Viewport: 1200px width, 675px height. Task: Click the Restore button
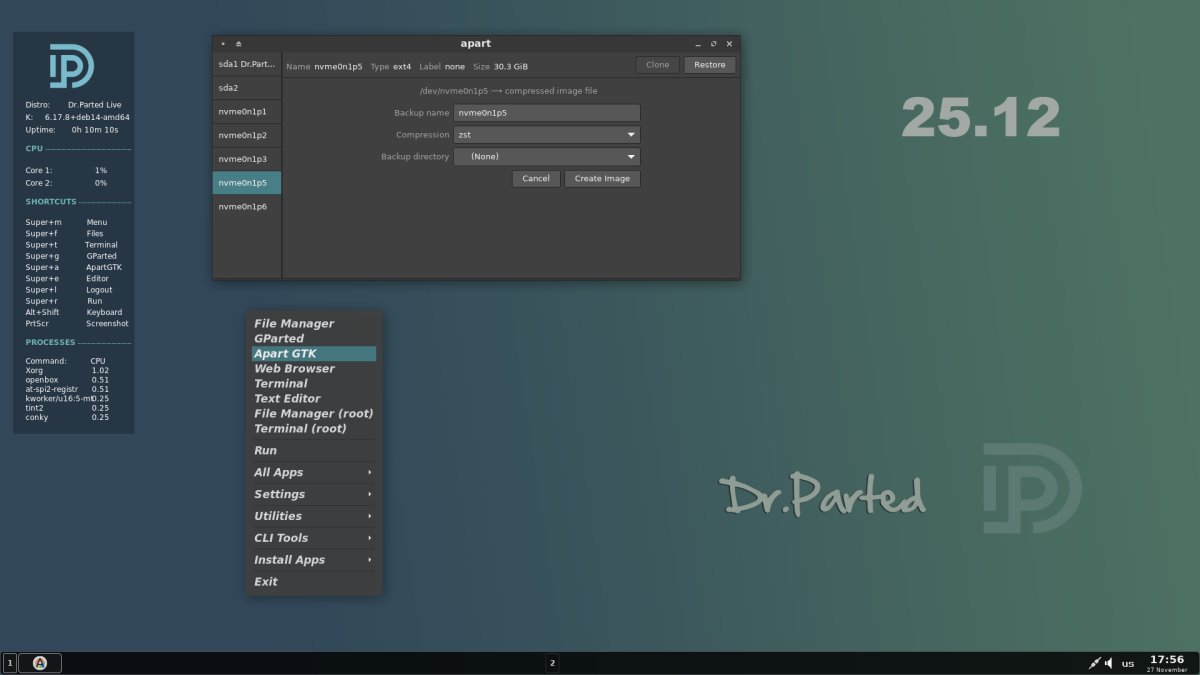coord(710,65)
